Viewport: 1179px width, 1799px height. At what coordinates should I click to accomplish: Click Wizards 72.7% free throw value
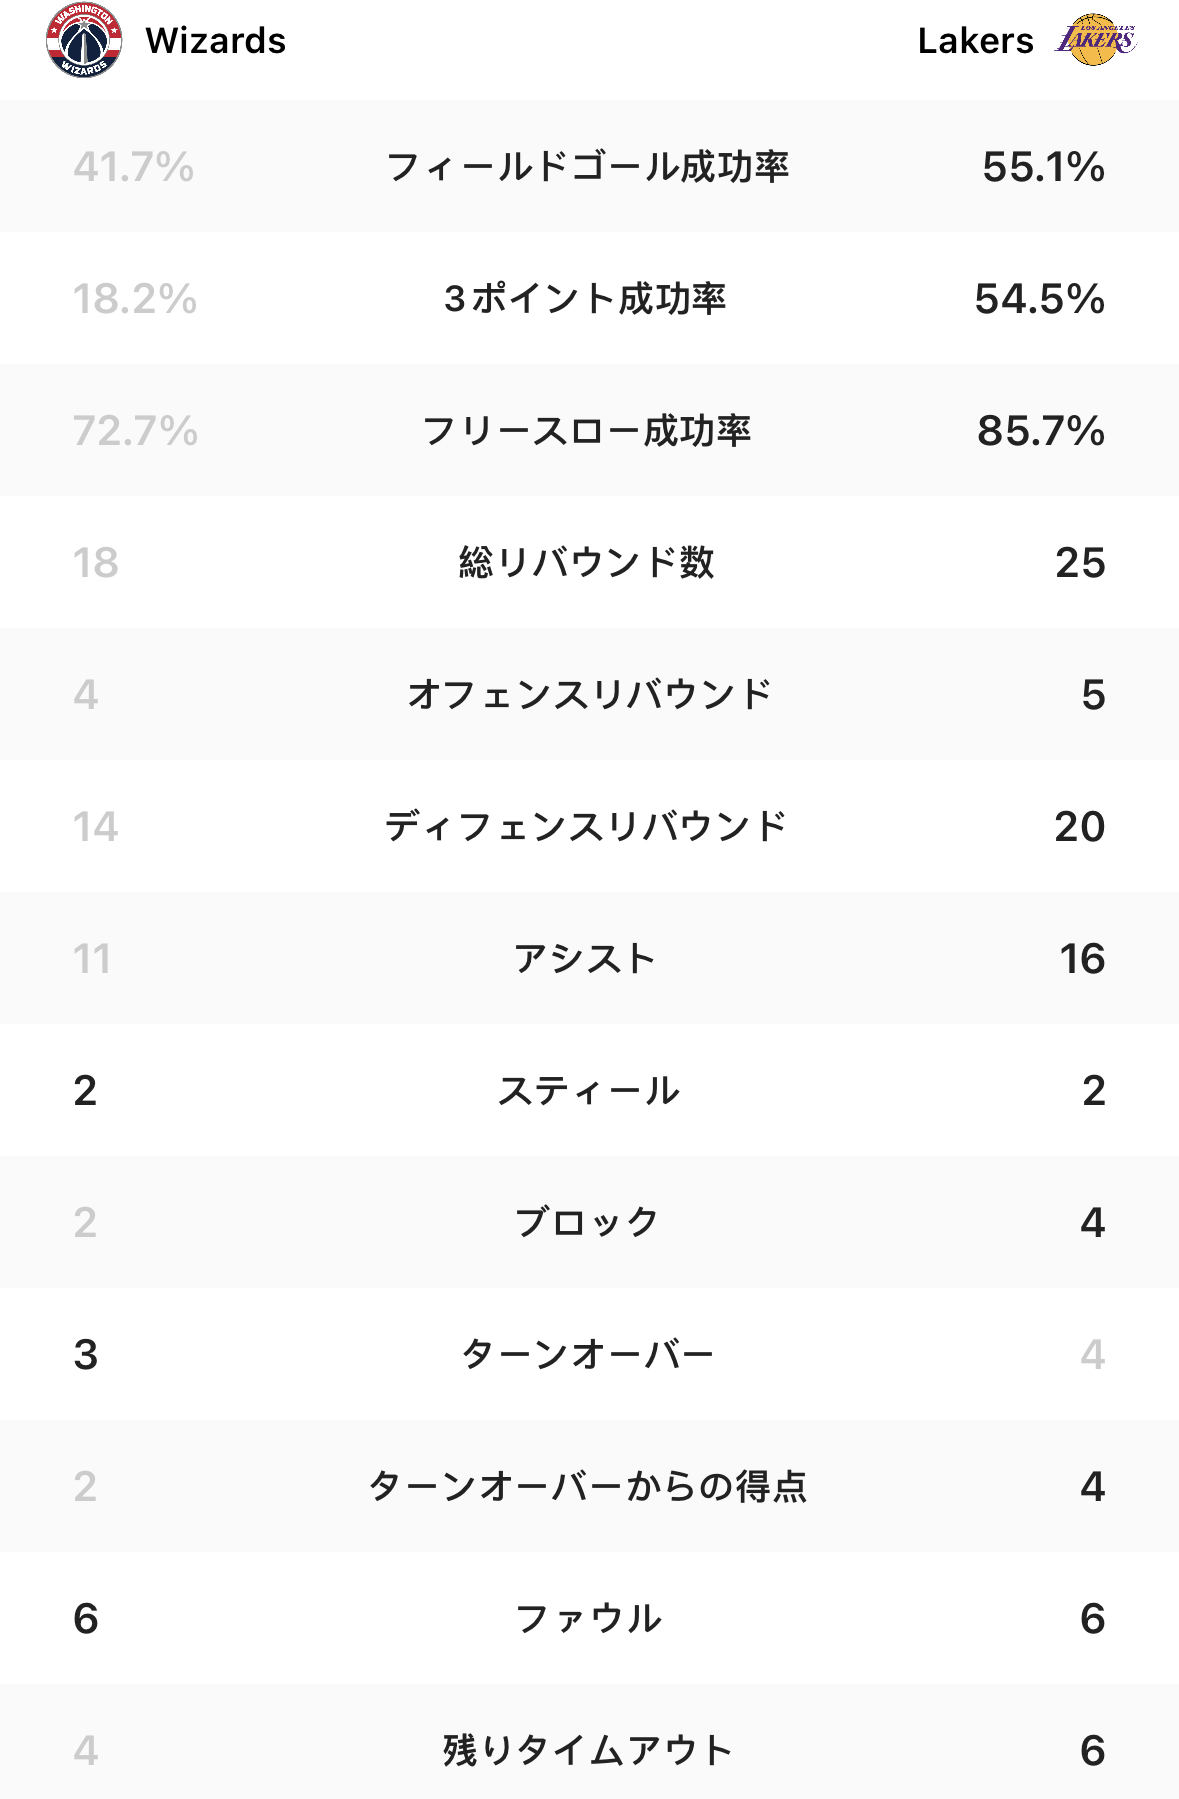[x=135, y=430]
